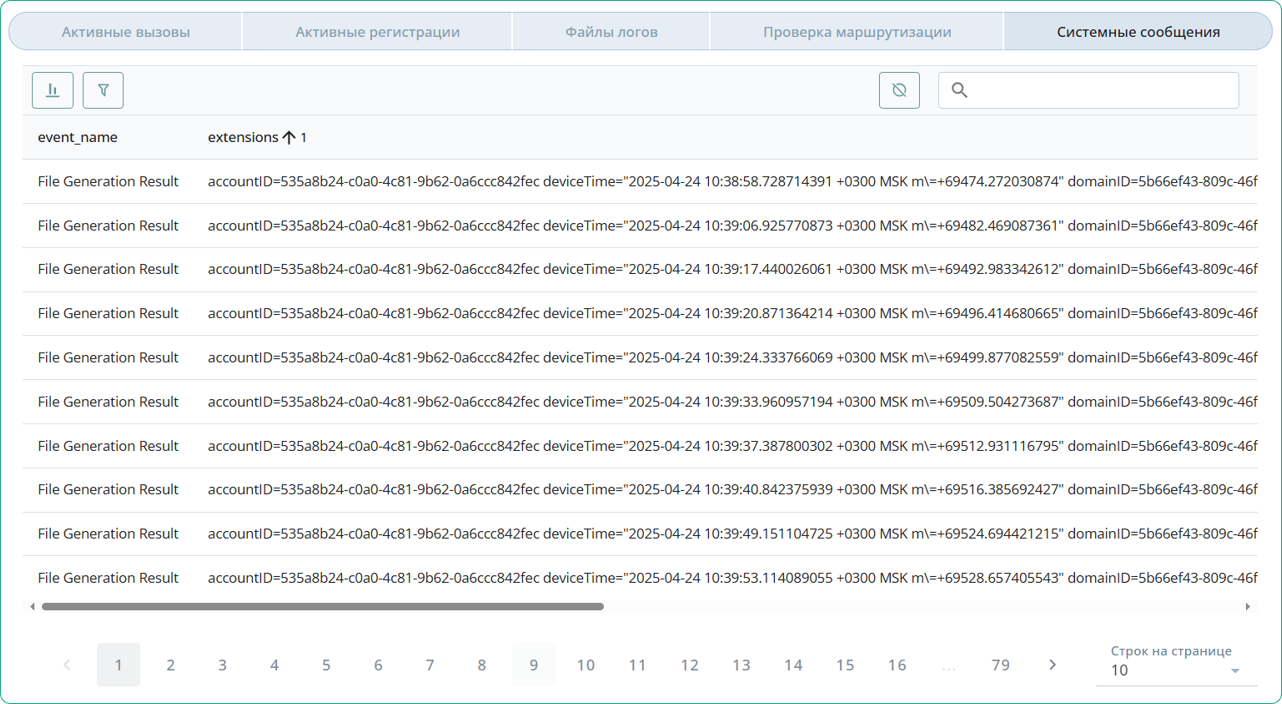Open the rows per page dropdown
1282x704 pixels.
1175,670
